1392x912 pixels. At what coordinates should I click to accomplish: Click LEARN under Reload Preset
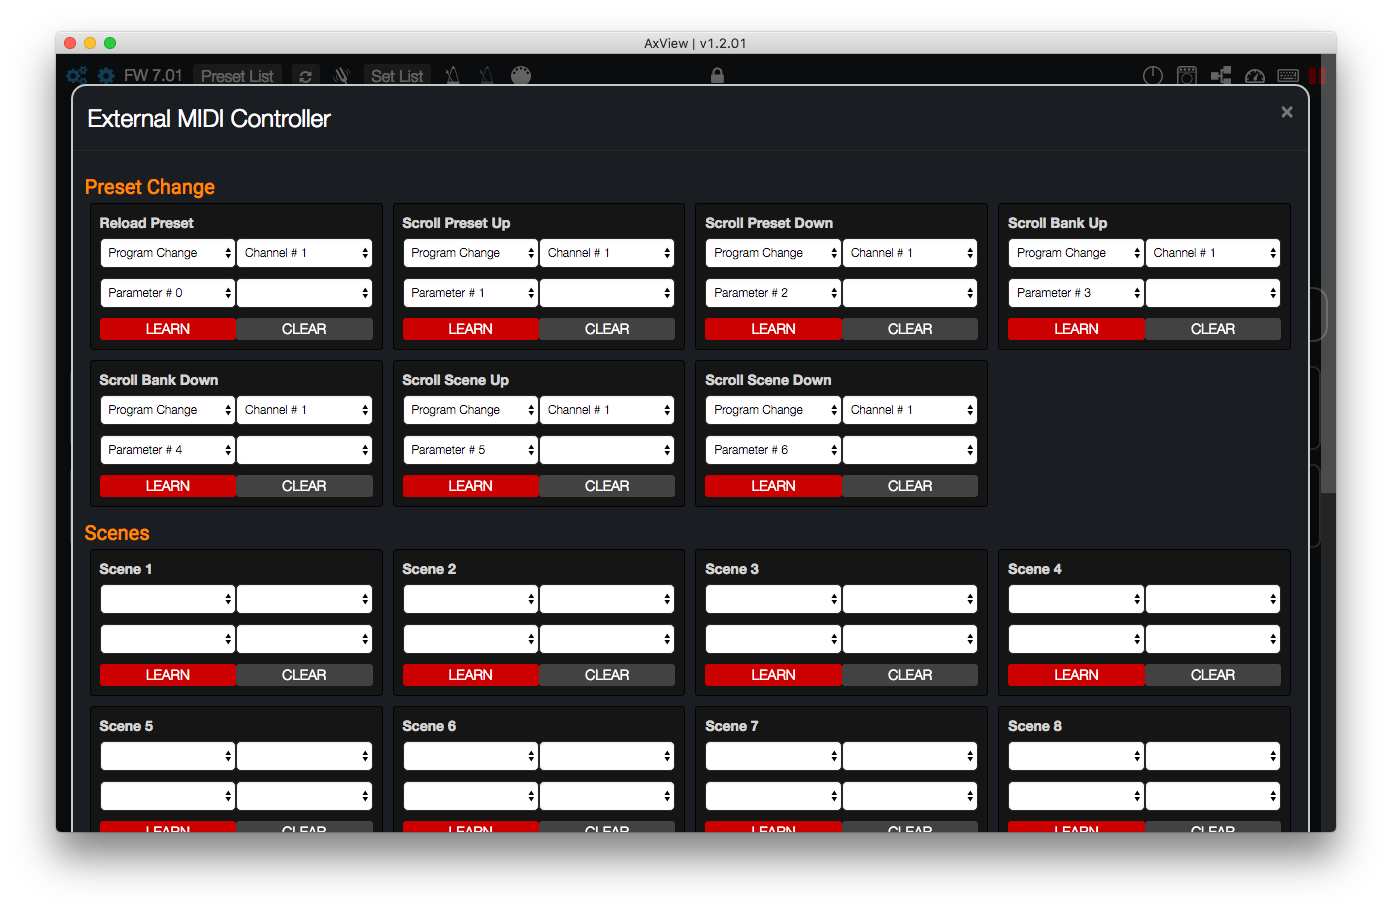coord(167,329)
